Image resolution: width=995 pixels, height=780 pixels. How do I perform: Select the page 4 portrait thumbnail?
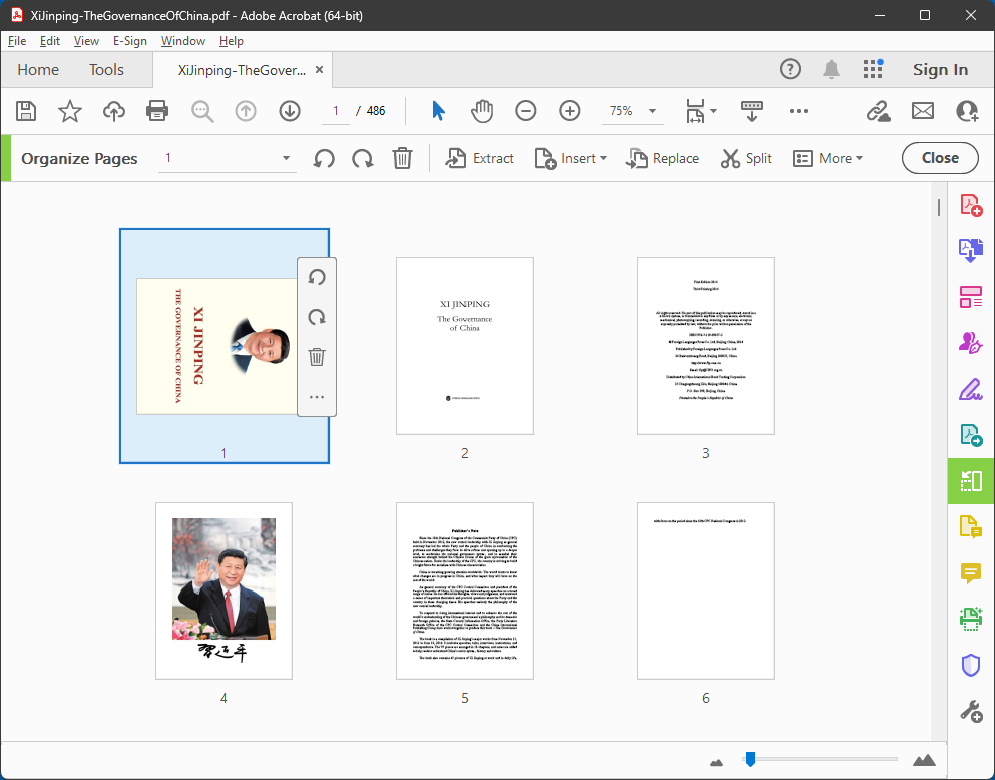224,591
